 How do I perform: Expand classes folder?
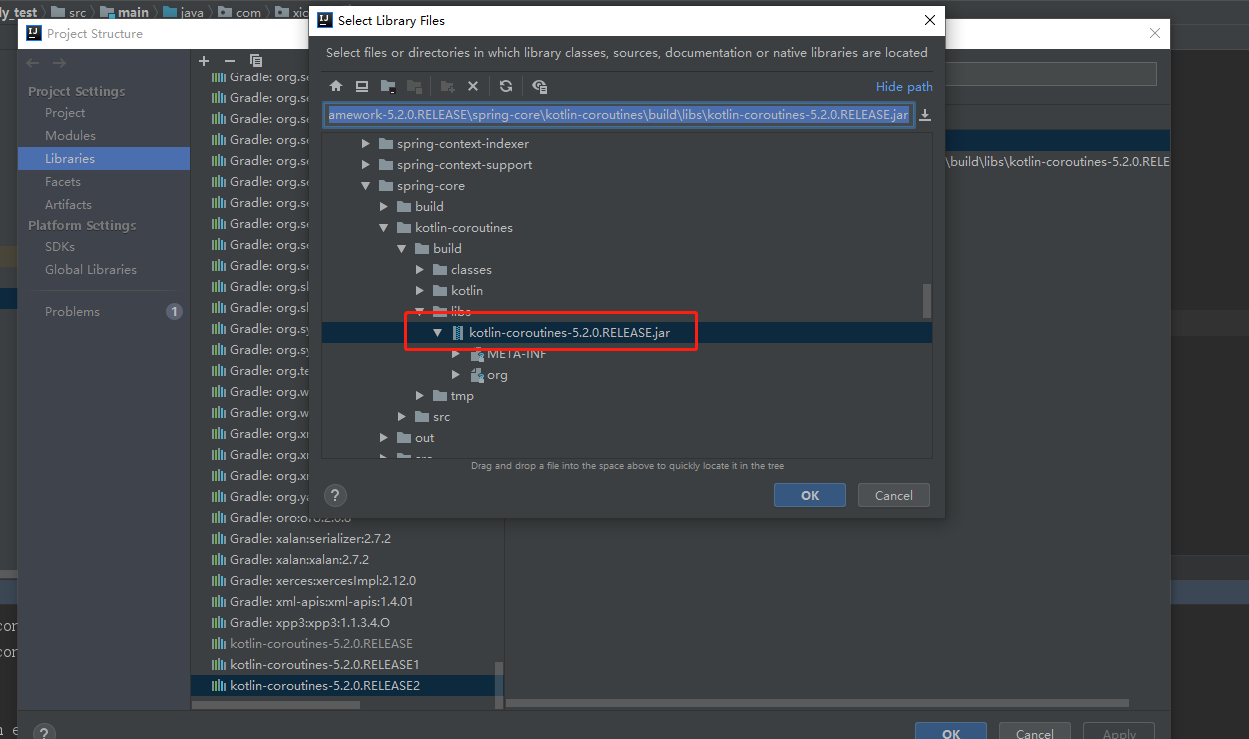click(x=420, y=270)
